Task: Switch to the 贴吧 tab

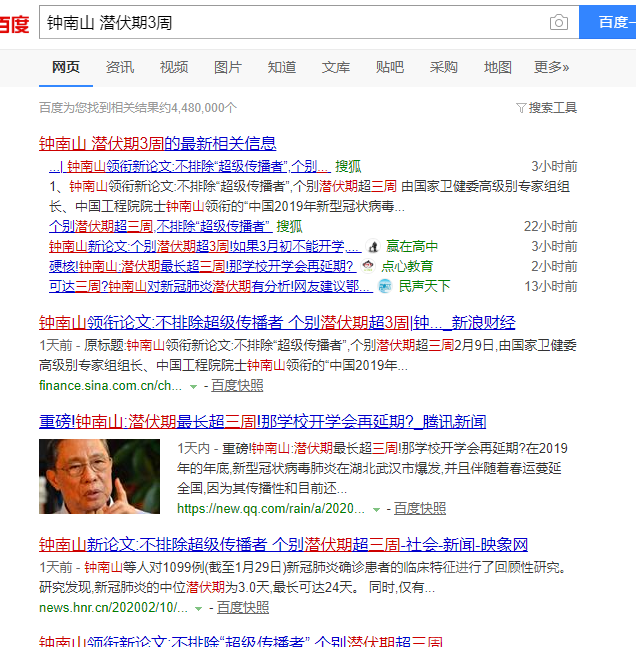Action: tap(390, 67)
